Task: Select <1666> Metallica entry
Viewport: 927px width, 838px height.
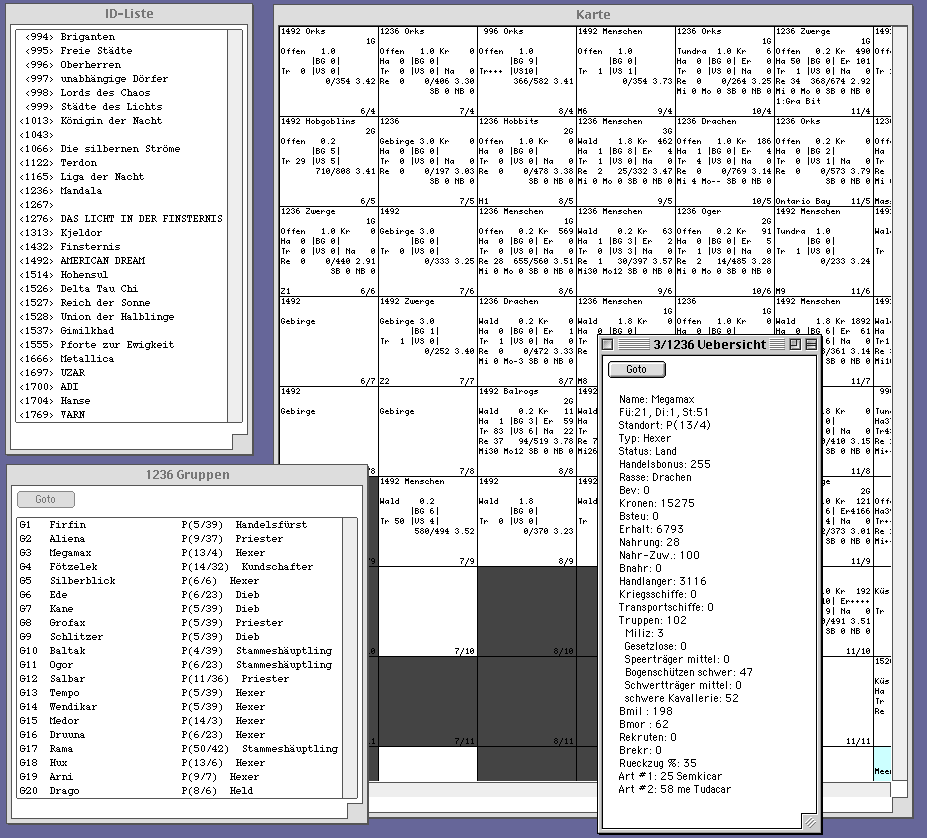Action: (x=121, y=359)
